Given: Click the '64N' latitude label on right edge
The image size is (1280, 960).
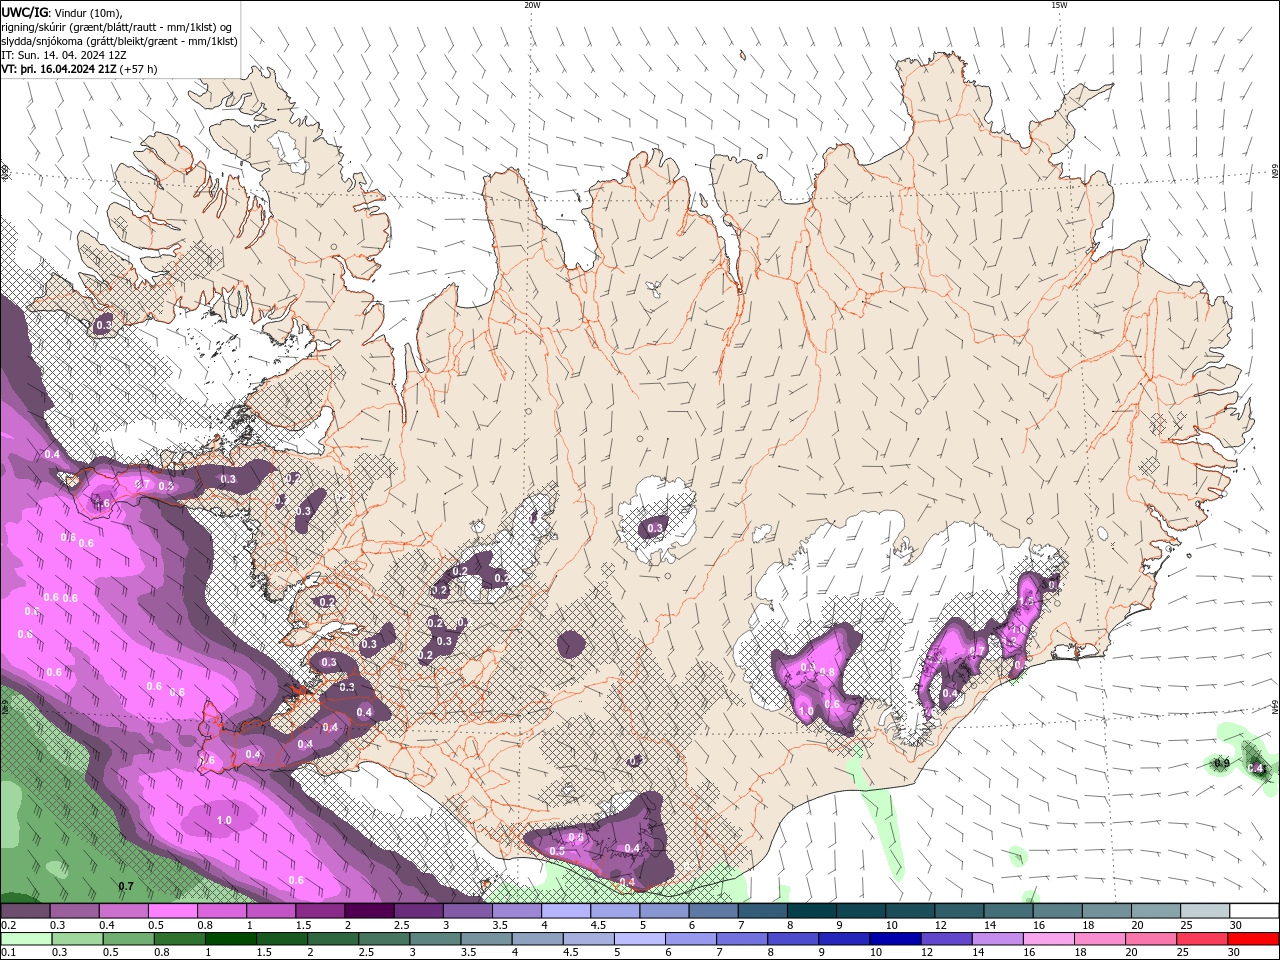Looking at the screenshot, I should point(1275,707).
